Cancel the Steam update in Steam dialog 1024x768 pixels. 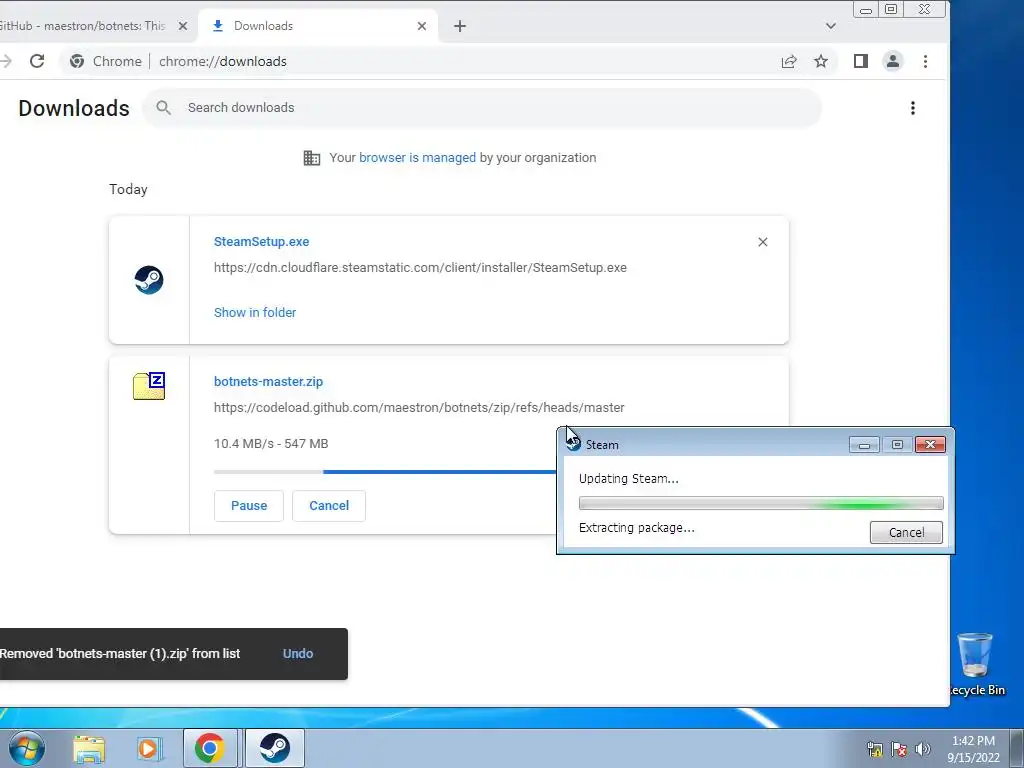[906, 532]
